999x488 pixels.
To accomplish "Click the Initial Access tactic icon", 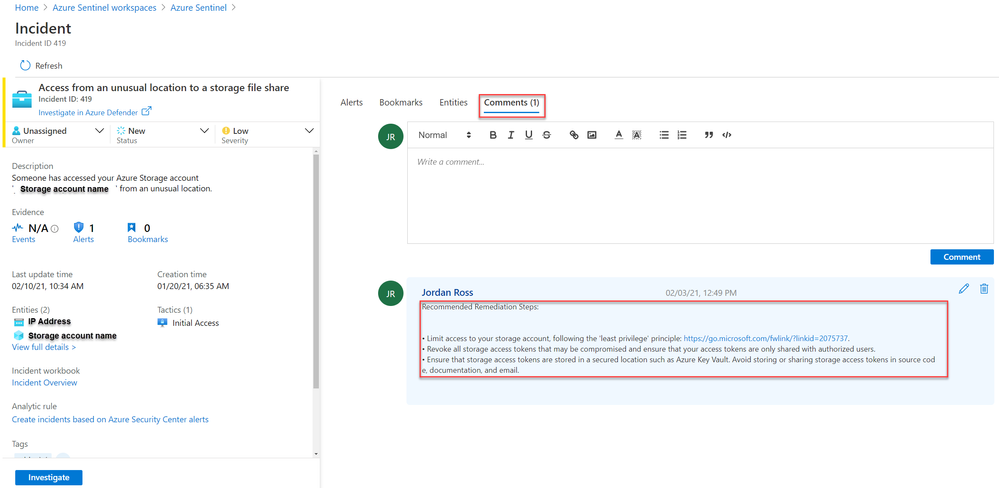I will coord(162,322).
